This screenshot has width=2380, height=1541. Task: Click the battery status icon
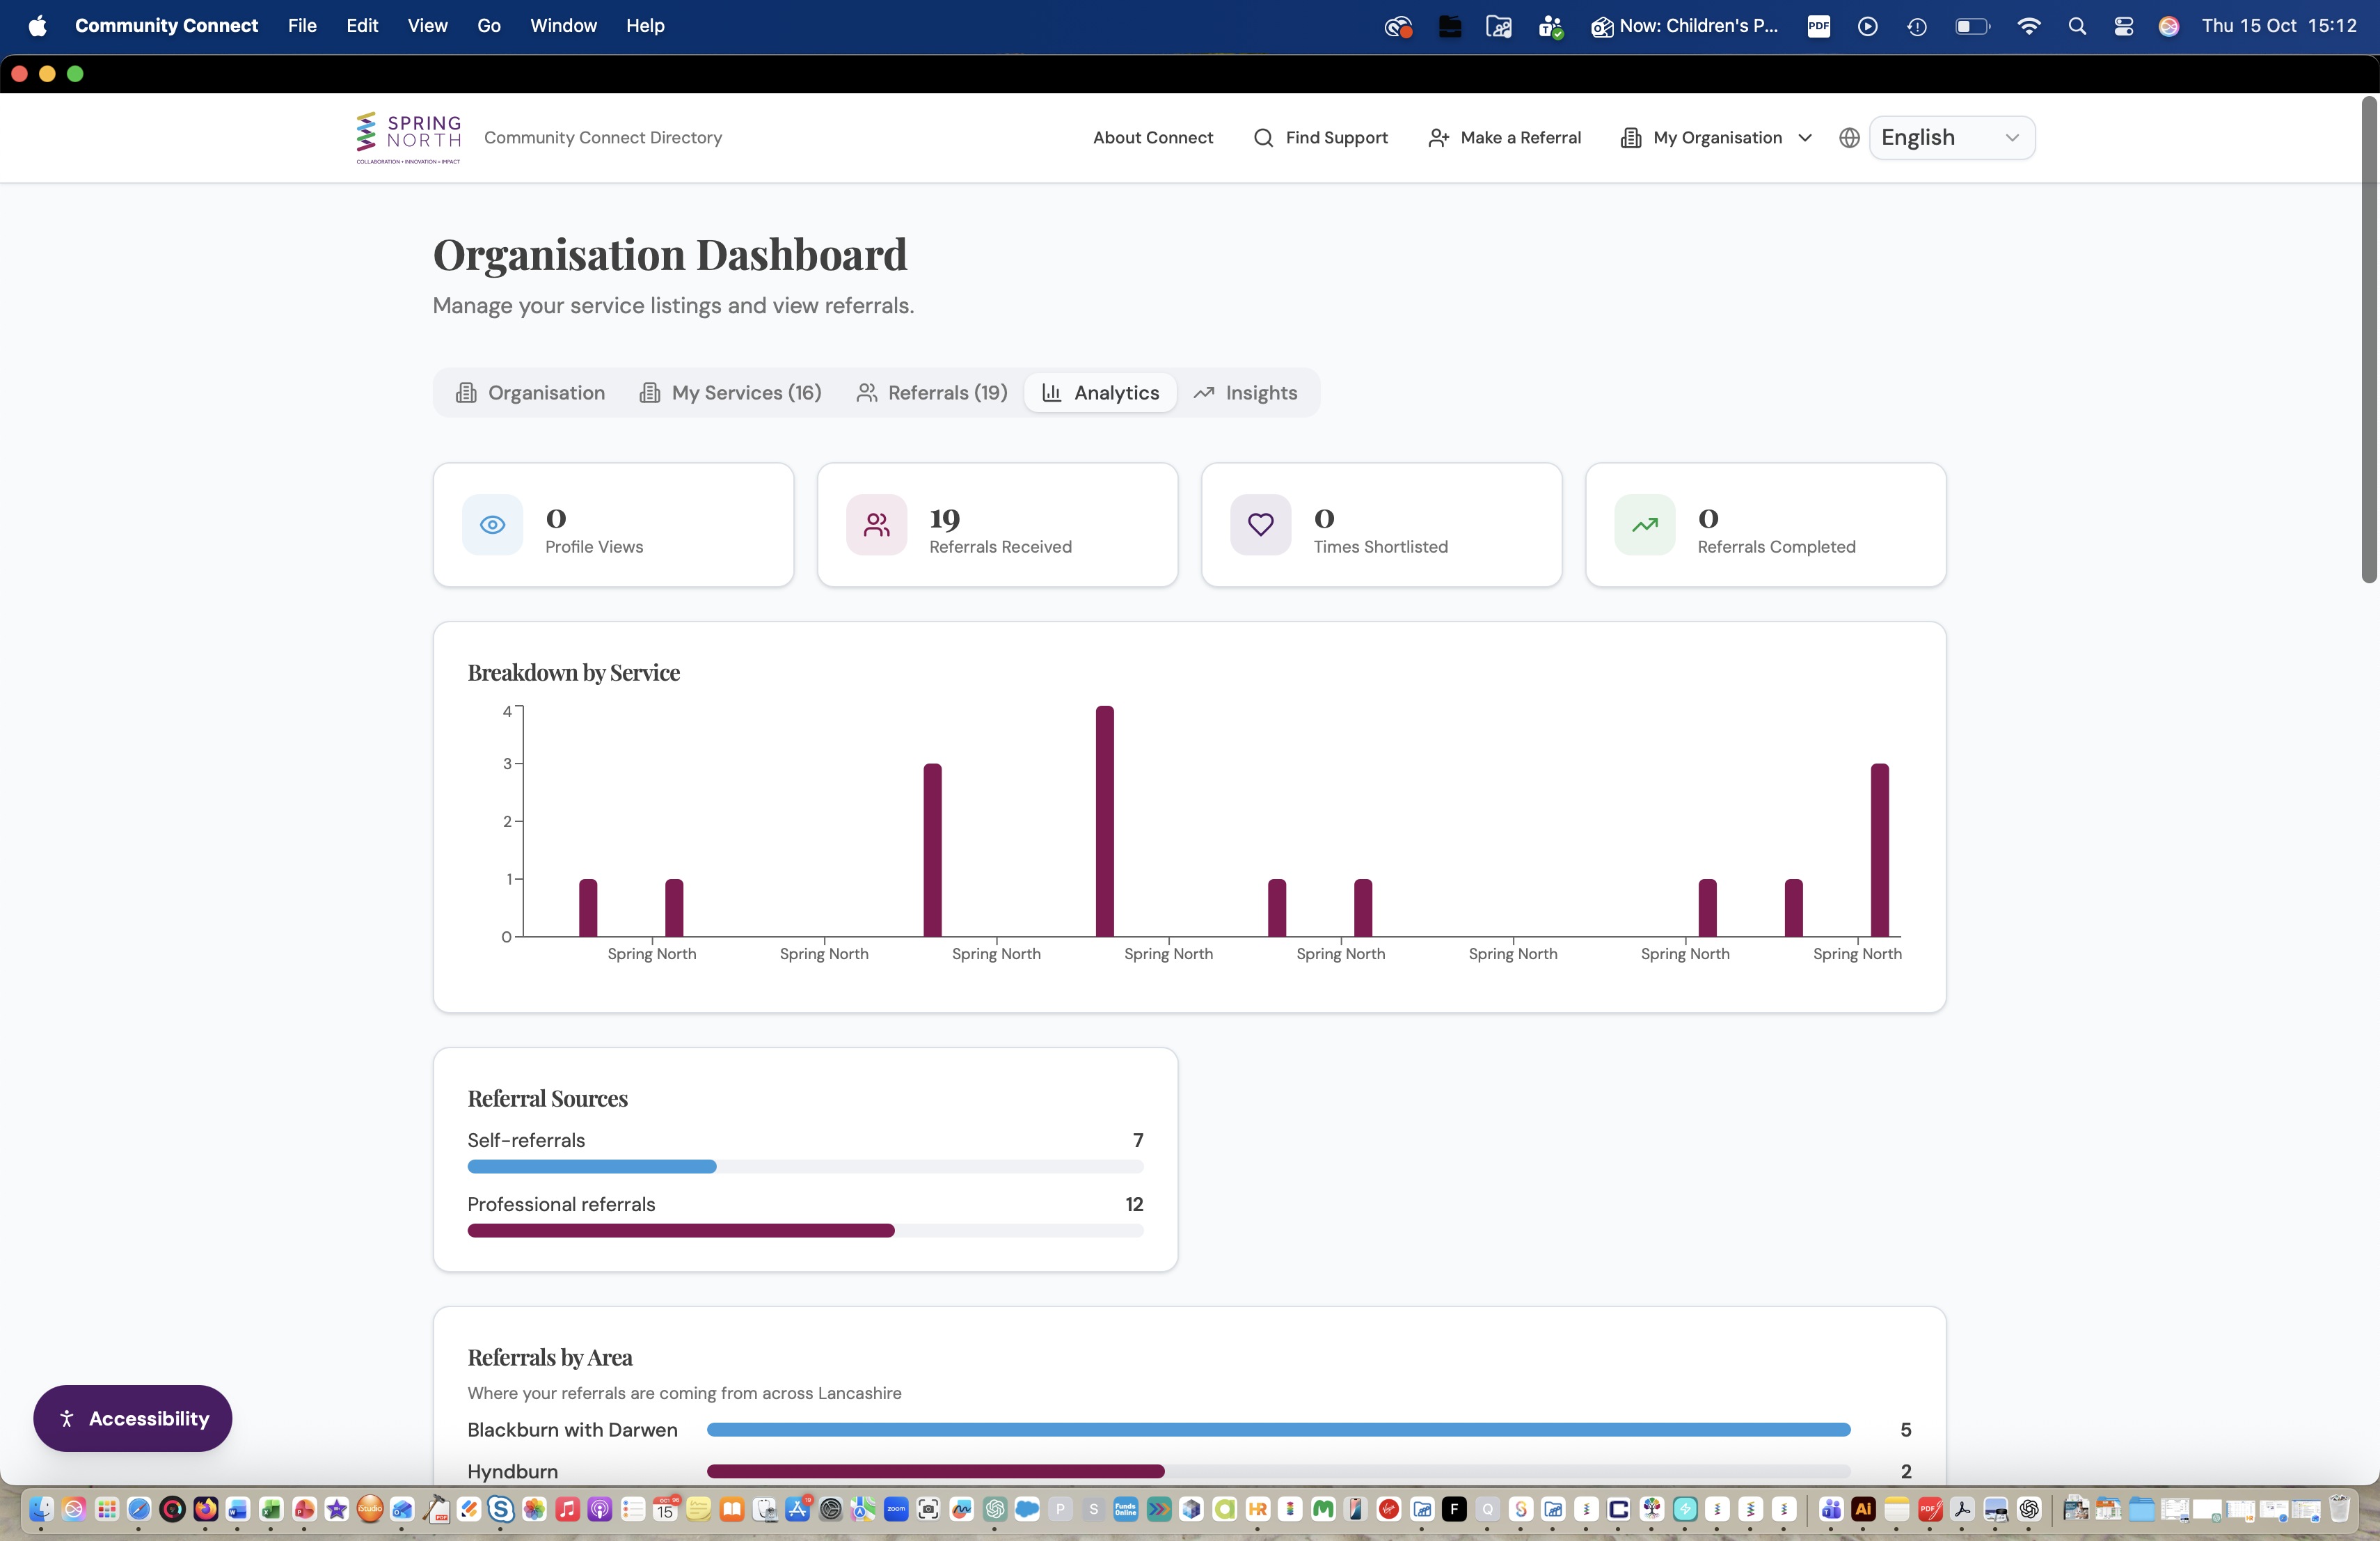tap(1972, 26)
